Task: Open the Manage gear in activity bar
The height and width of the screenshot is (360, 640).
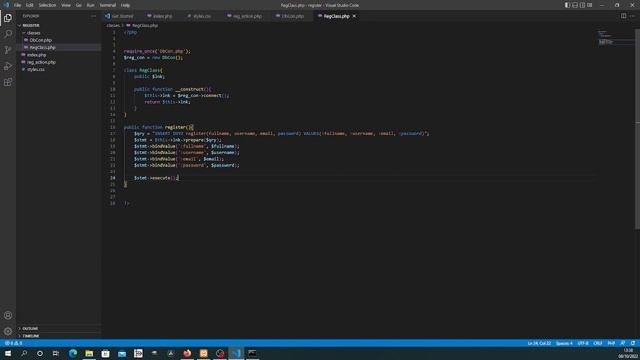Action: click(x=8, y=331)
